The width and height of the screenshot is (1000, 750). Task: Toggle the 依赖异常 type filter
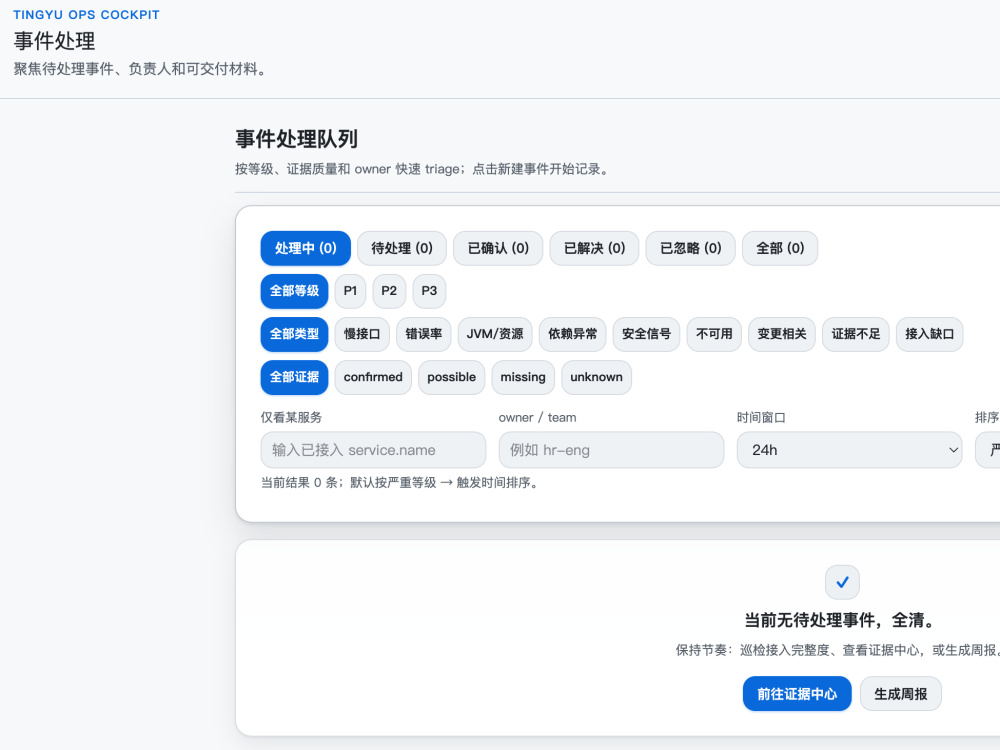coord(573,334)
